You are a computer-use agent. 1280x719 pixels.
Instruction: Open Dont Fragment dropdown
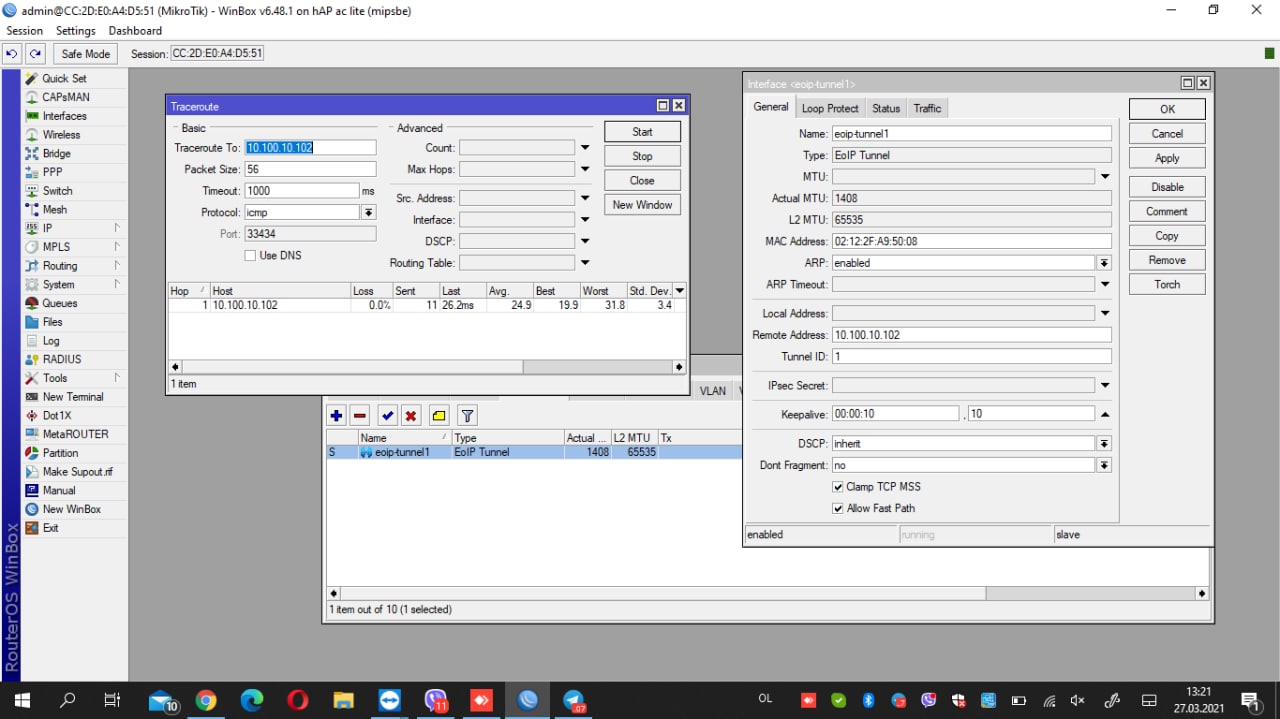click(1104, 466)
